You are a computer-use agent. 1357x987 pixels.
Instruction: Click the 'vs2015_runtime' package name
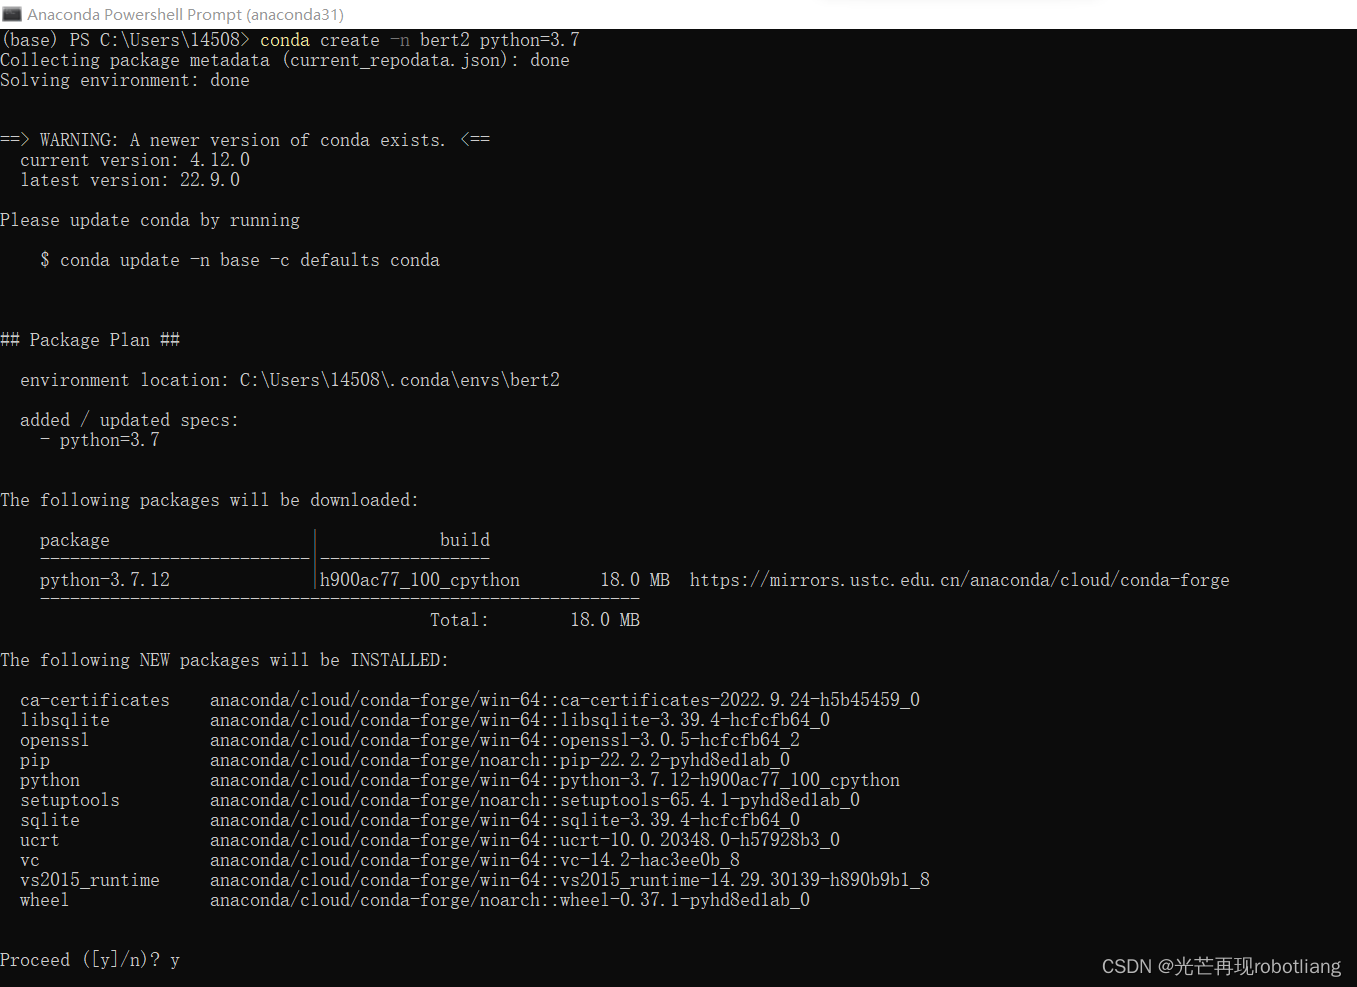click(90, 880)
